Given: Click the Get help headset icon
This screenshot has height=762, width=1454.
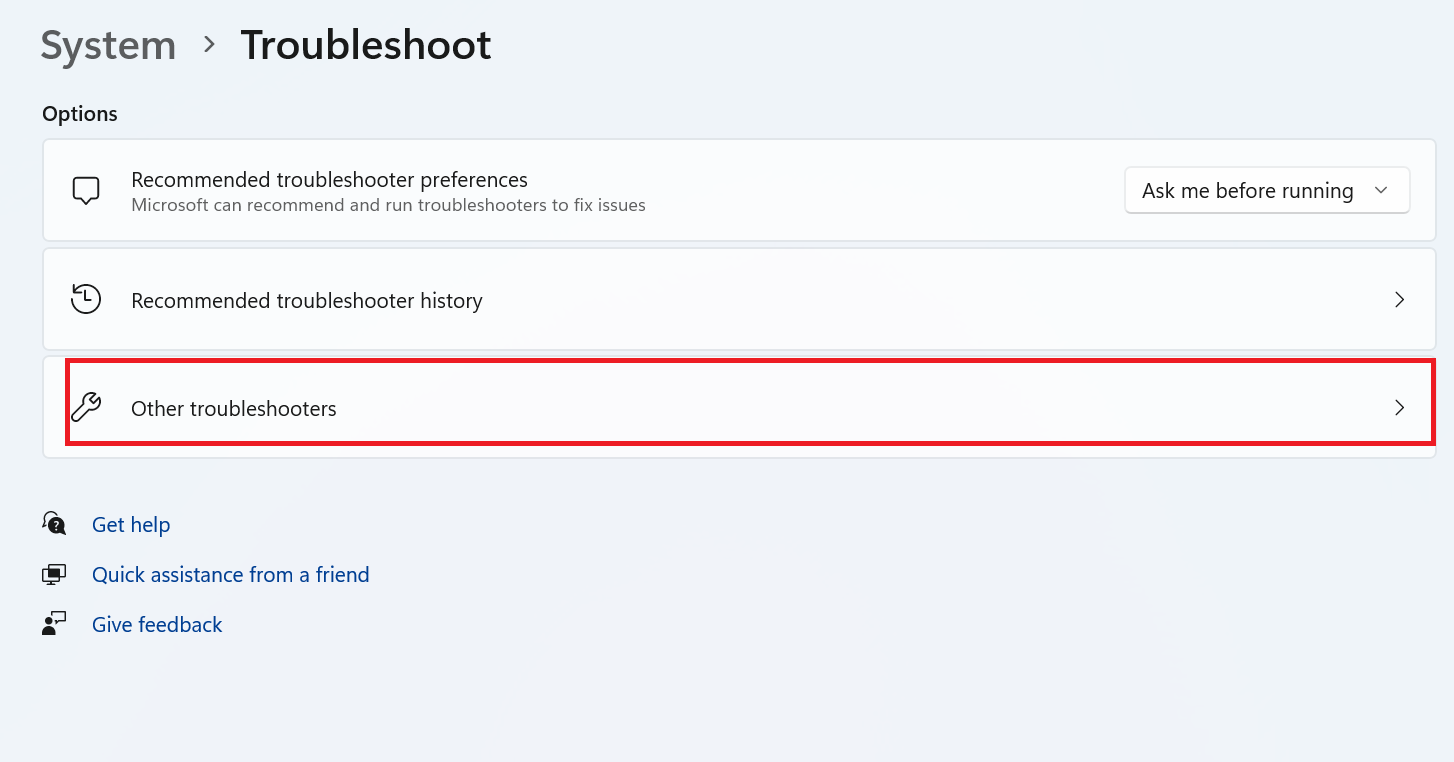Looking at the screenshot, I should pos(54,523).
